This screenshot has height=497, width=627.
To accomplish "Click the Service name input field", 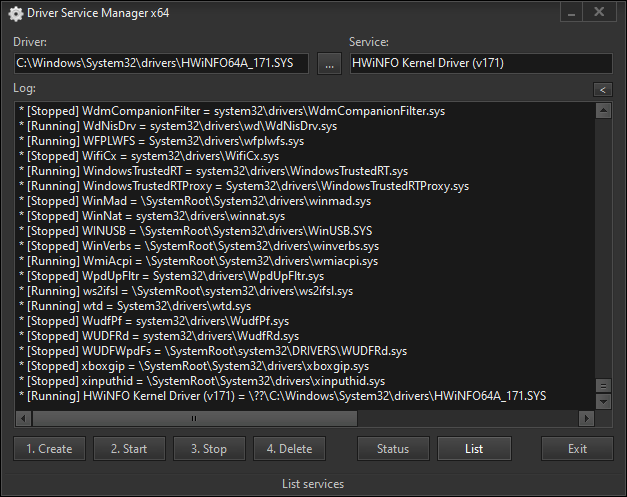I will (481, 63).
